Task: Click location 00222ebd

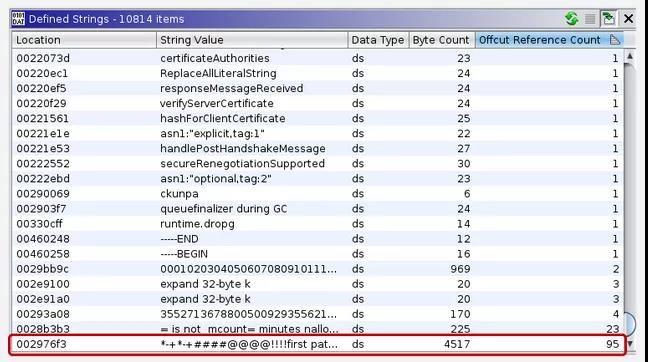Action: pos(43,179)
